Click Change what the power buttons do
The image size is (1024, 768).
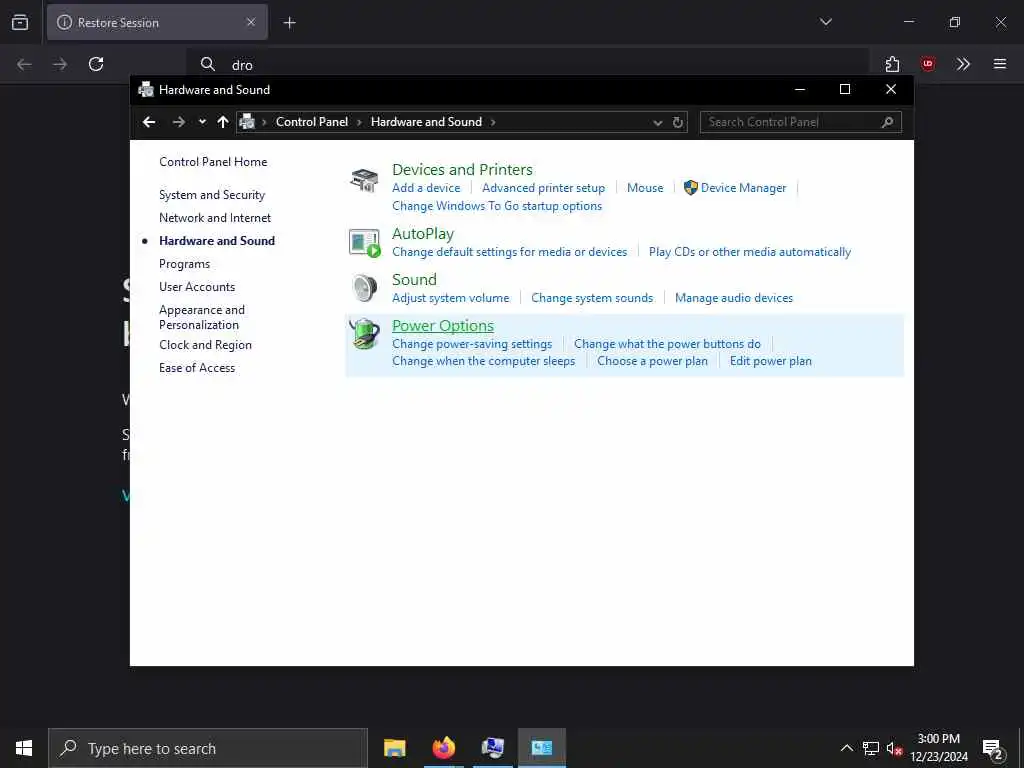[x=667, y=344]
